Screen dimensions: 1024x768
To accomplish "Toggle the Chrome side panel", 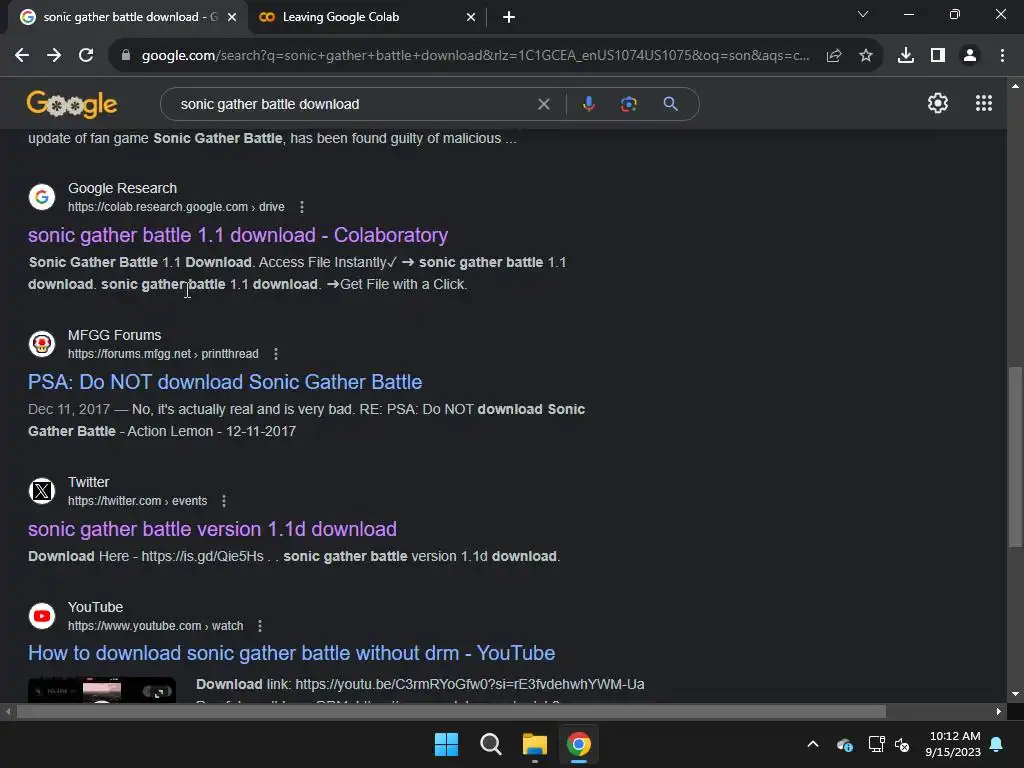I will [938, 56].
